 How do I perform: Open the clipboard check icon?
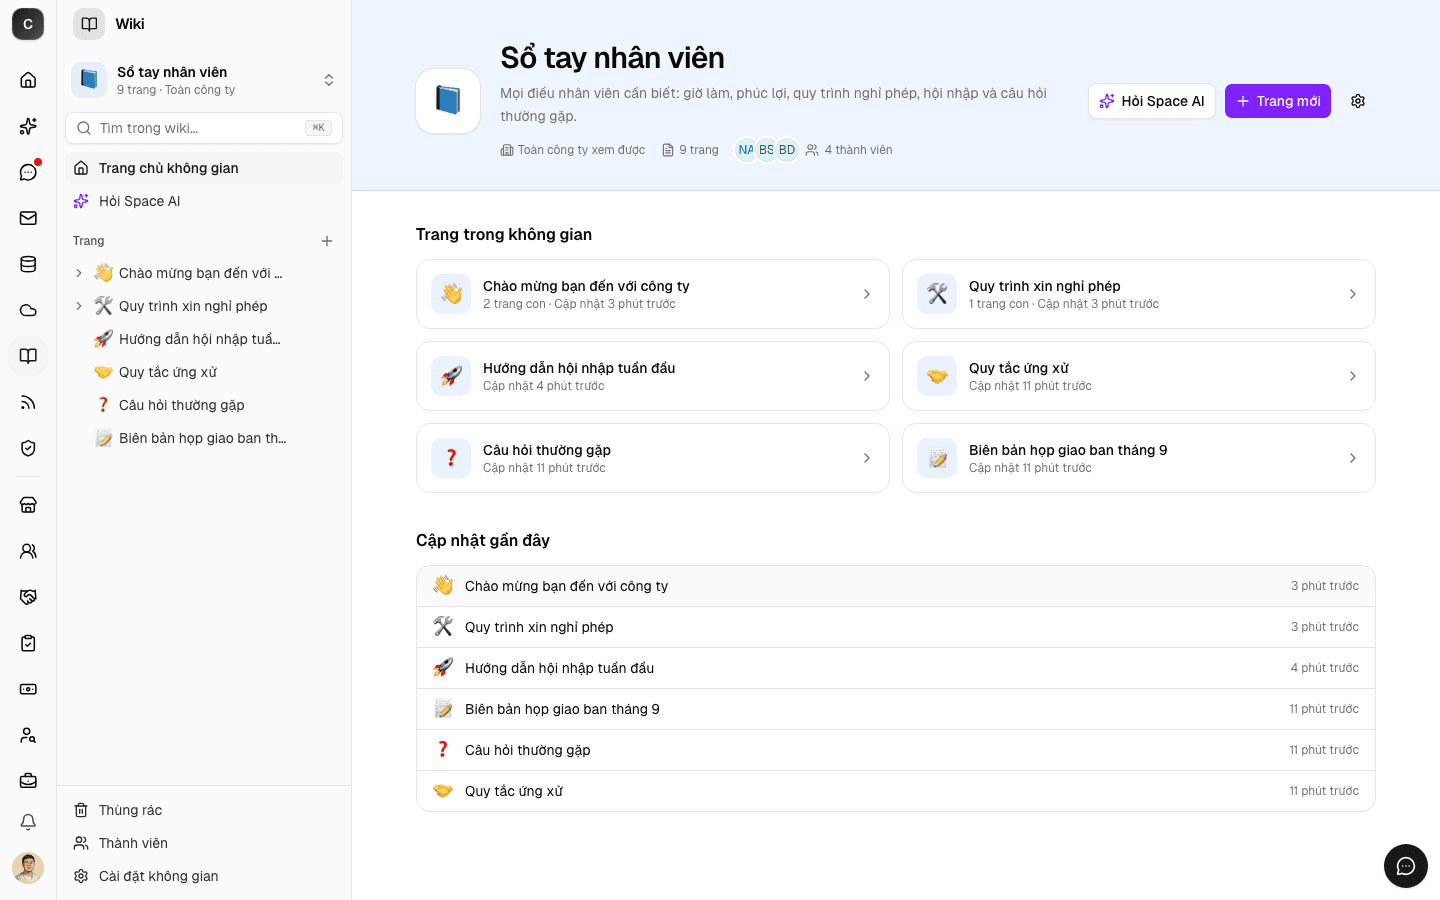click(x=28, y=643)
